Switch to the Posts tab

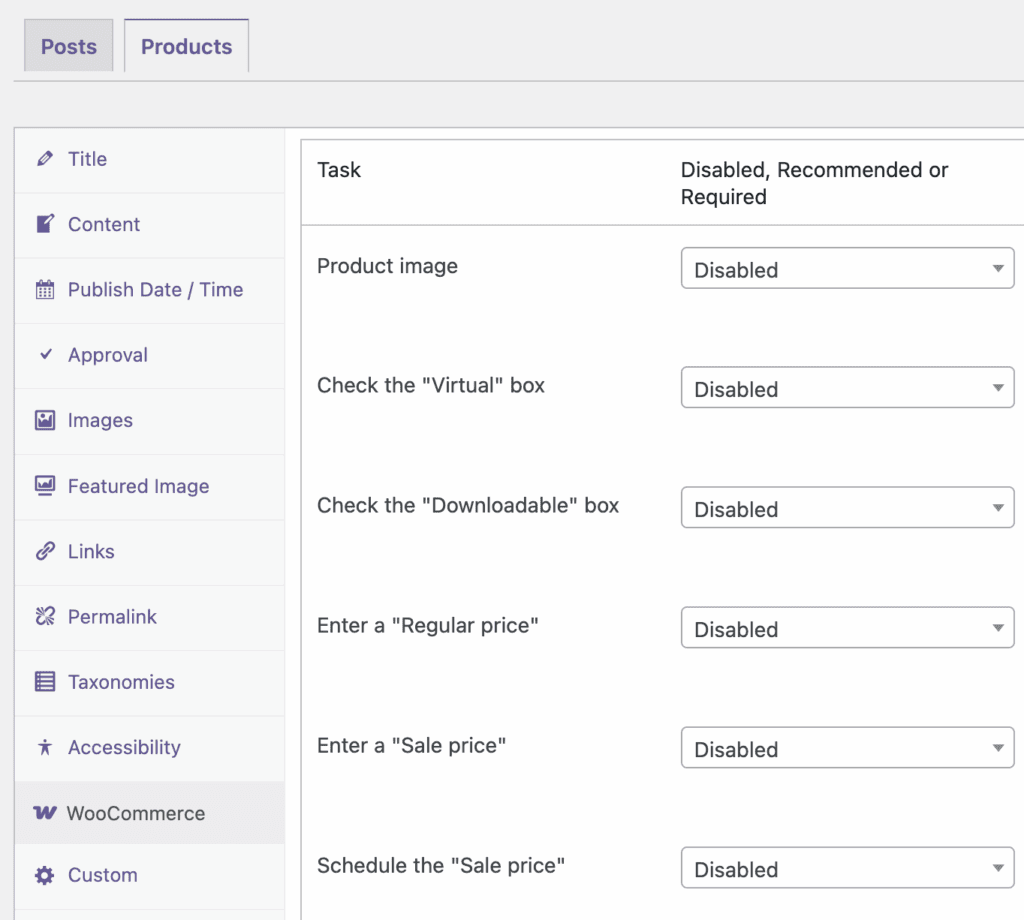tap(68, 45)
